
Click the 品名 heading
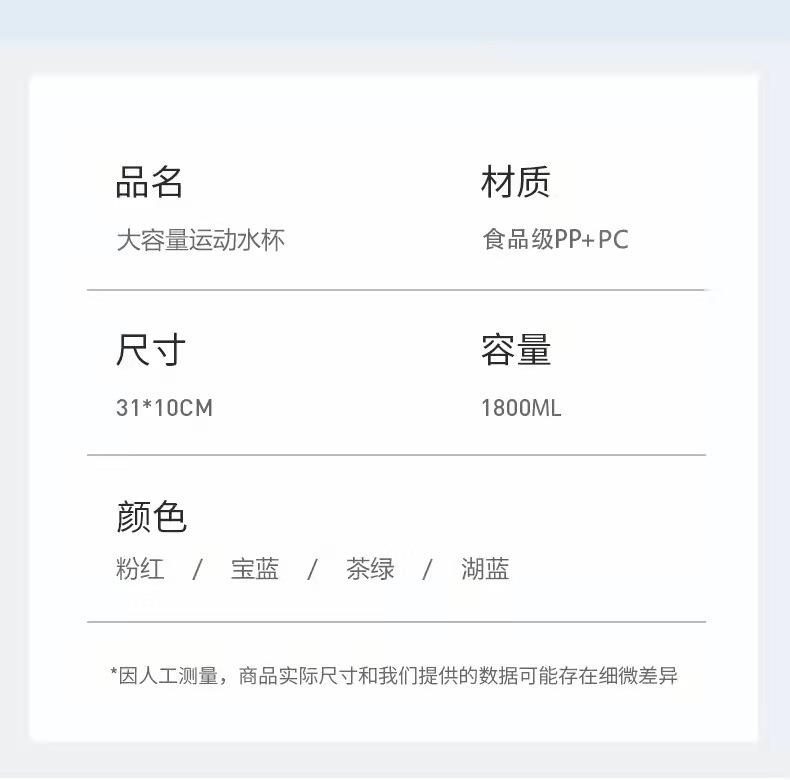click(x=150, y=183)
